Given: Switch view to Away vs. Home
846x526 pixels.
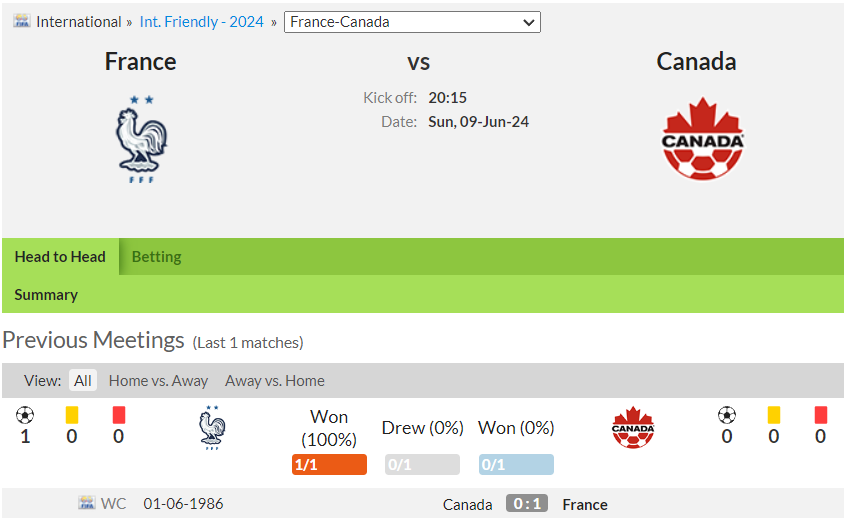Looking at the screenshot, I should [275, 380].
